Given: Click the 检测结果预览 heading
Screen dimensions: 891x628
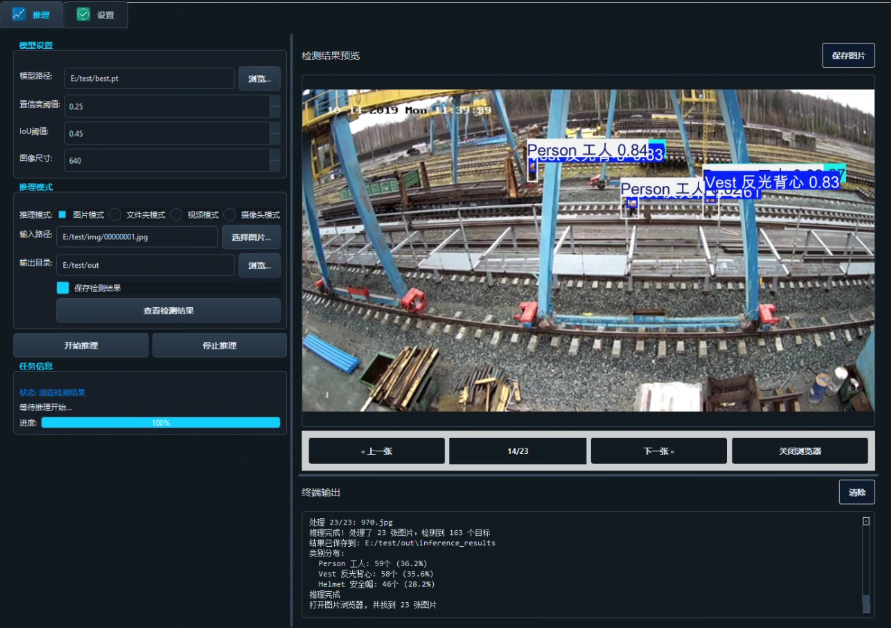Looking at the screenshot, I should point(330,56).
